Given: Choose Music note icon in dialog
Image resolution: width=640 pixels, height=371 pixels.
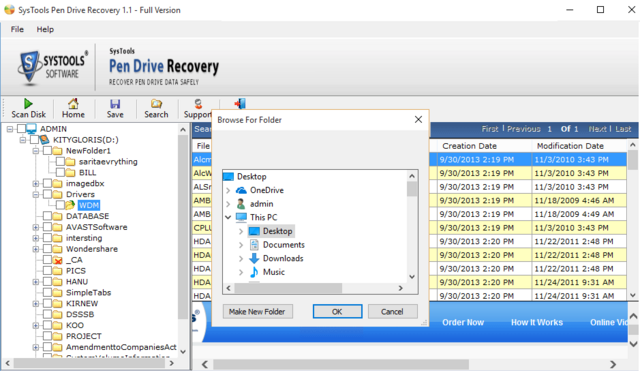Looking at the screenshot, I should [254, 272].
